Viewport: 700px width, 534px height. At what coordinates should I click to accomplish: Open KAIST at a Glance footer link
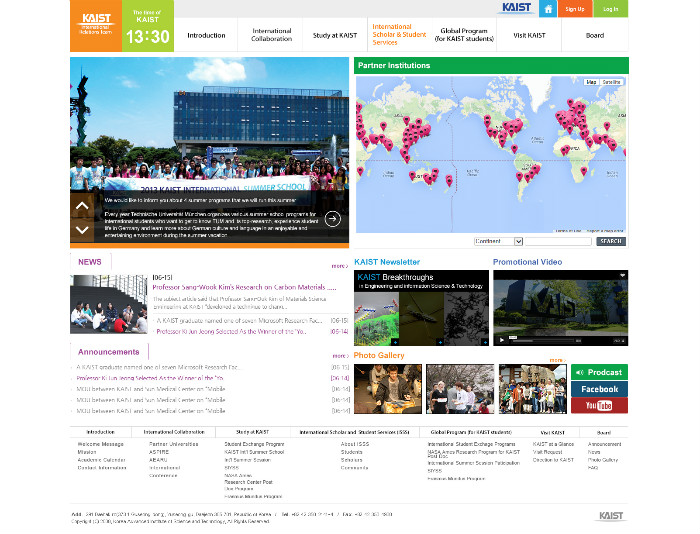[x=553, y=444]
